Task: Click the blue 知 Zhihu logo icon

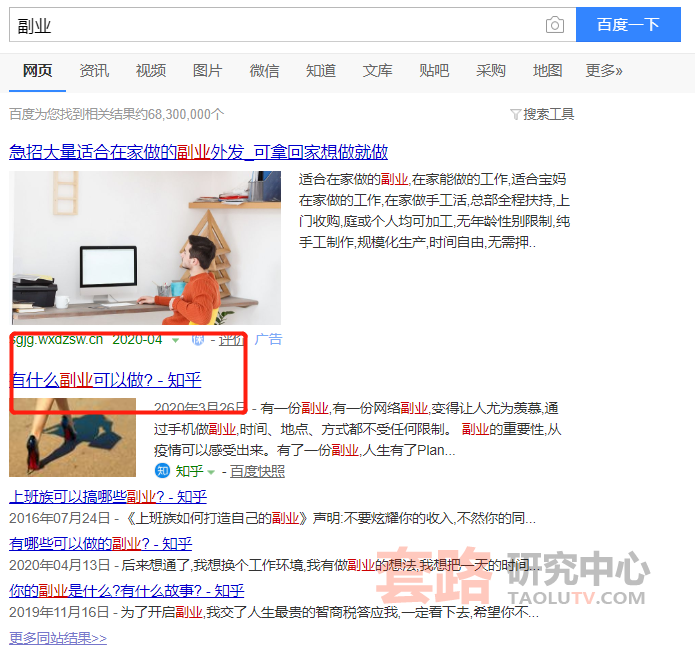Action: click(162, 470)
